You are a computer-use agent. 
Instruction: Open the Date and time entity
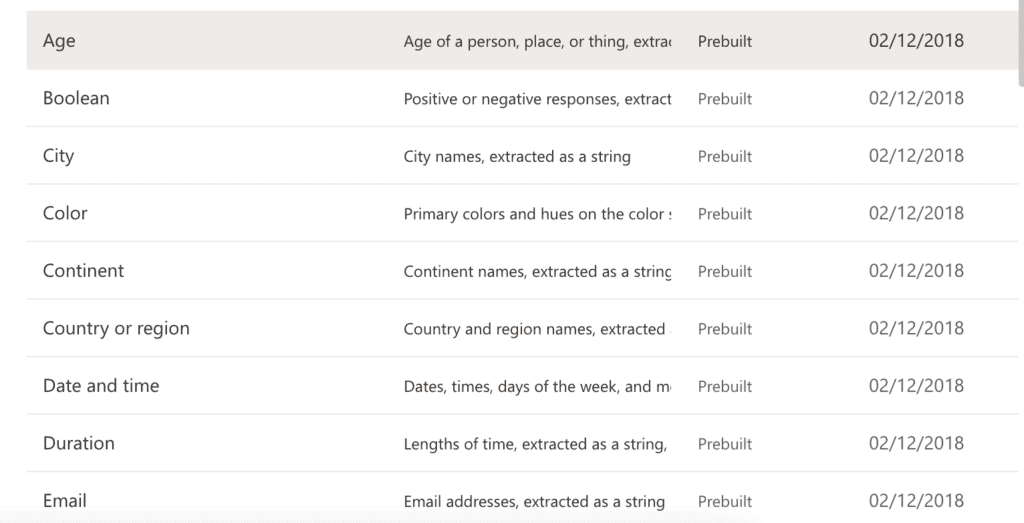coord(101,385)
